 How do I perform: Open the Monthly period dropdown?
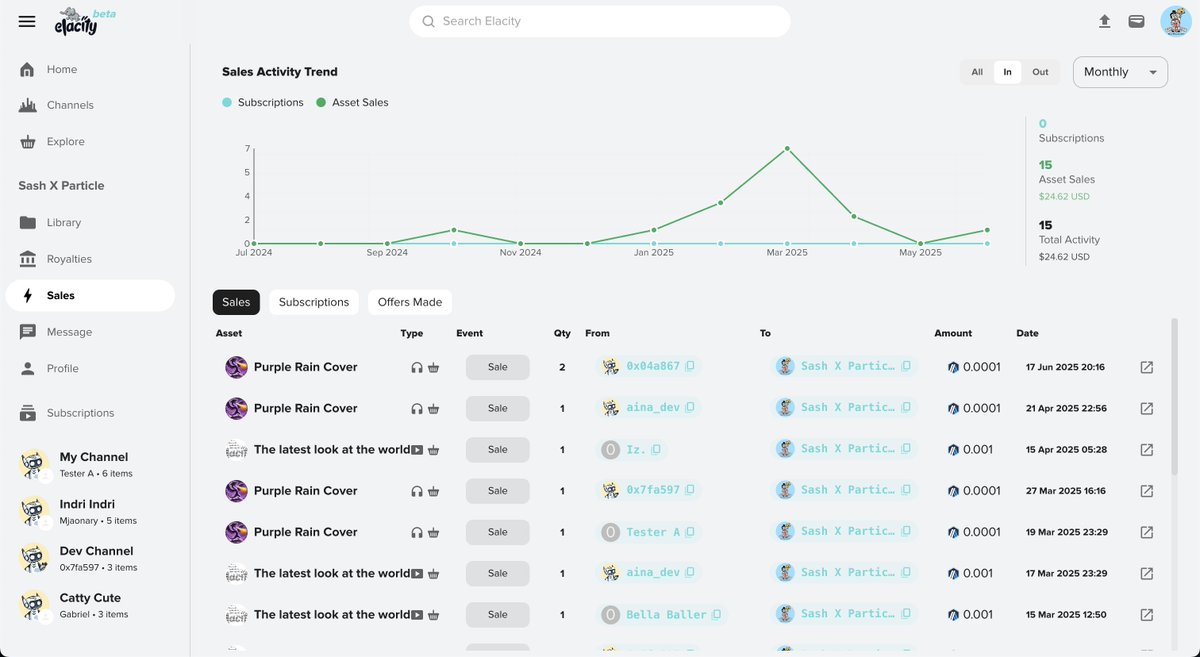[1120, 72]
